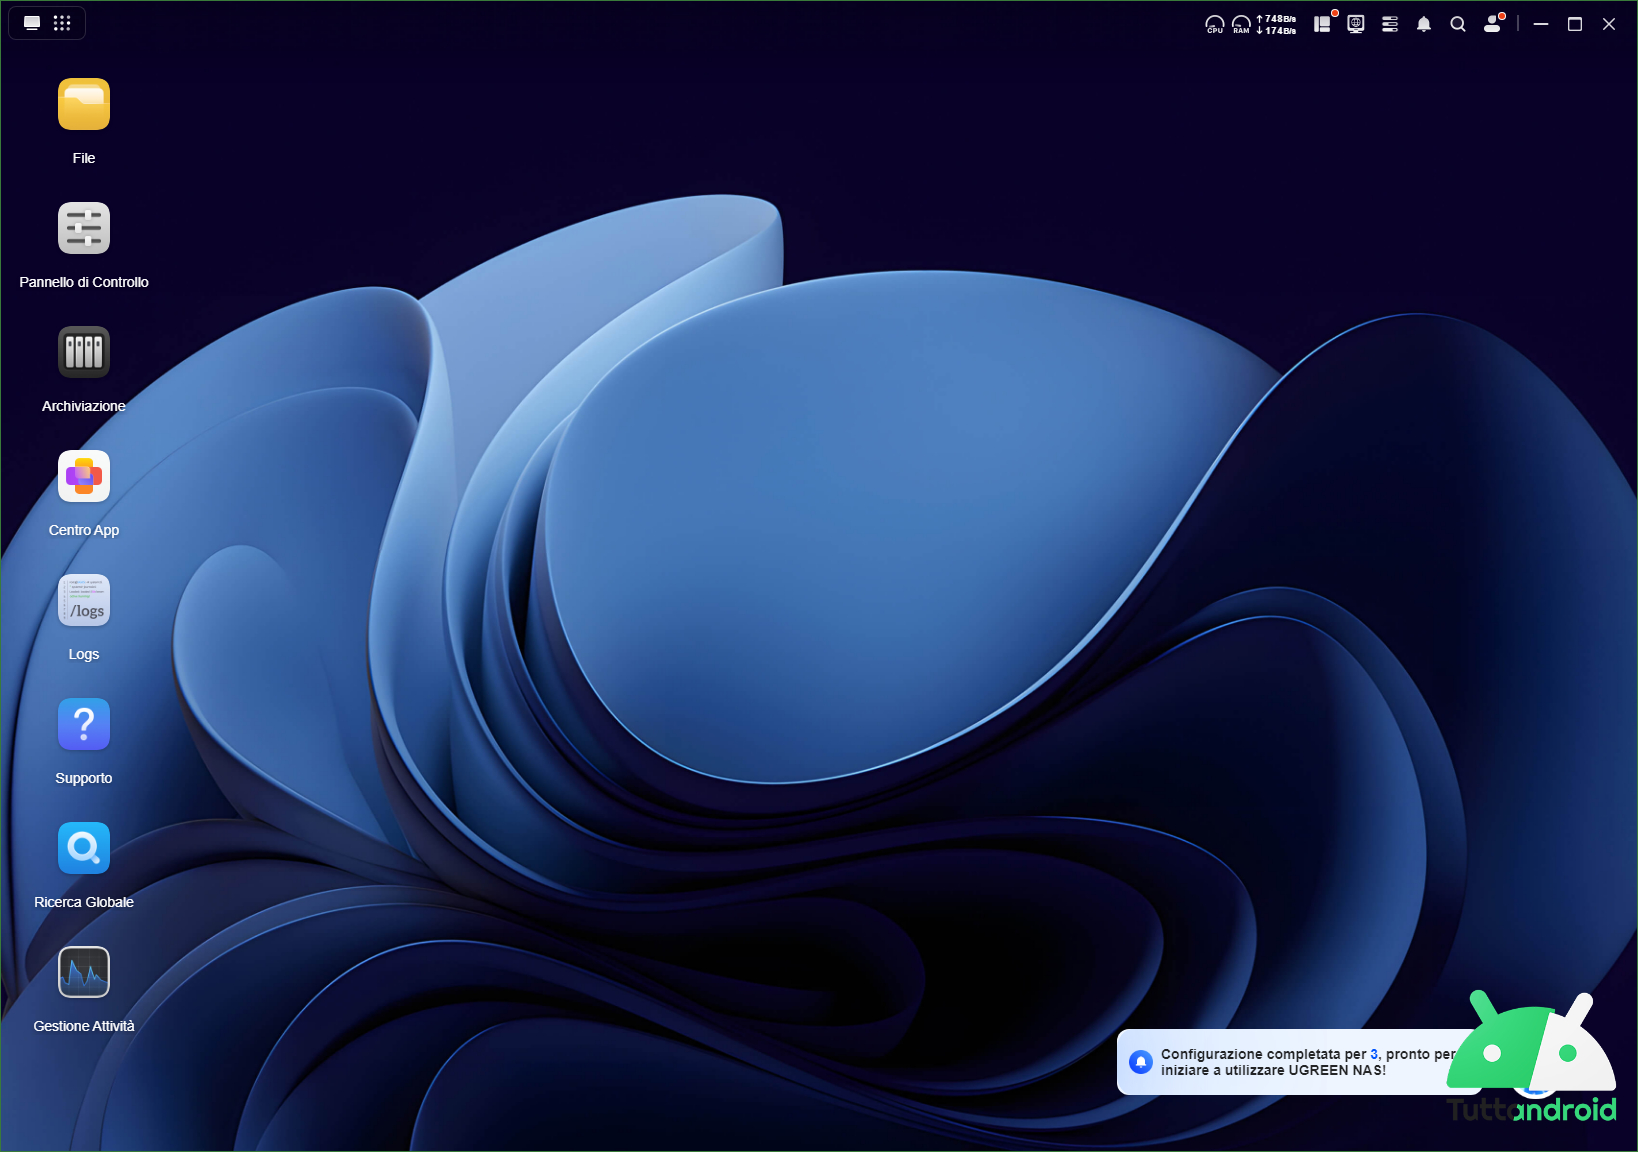Open the app grid launcher
Image resolution: width=1638 pixels, height=1152 pixels.
coord(62,23)
